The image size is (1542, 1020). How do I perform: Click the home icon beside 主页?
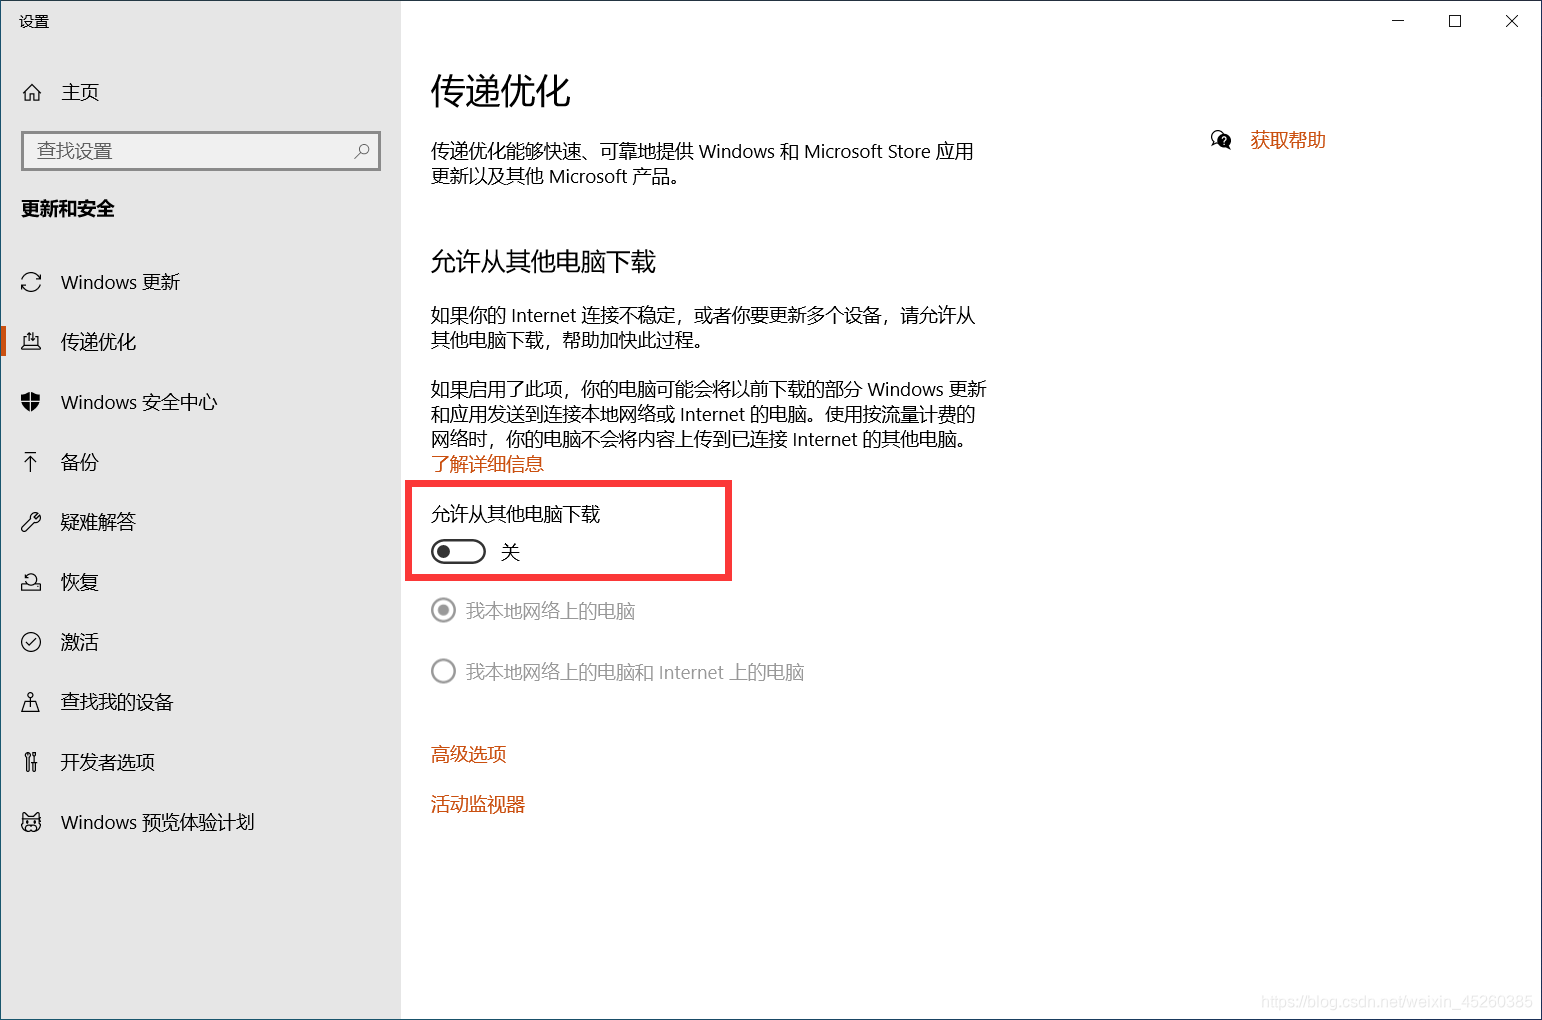pos(32,93)
